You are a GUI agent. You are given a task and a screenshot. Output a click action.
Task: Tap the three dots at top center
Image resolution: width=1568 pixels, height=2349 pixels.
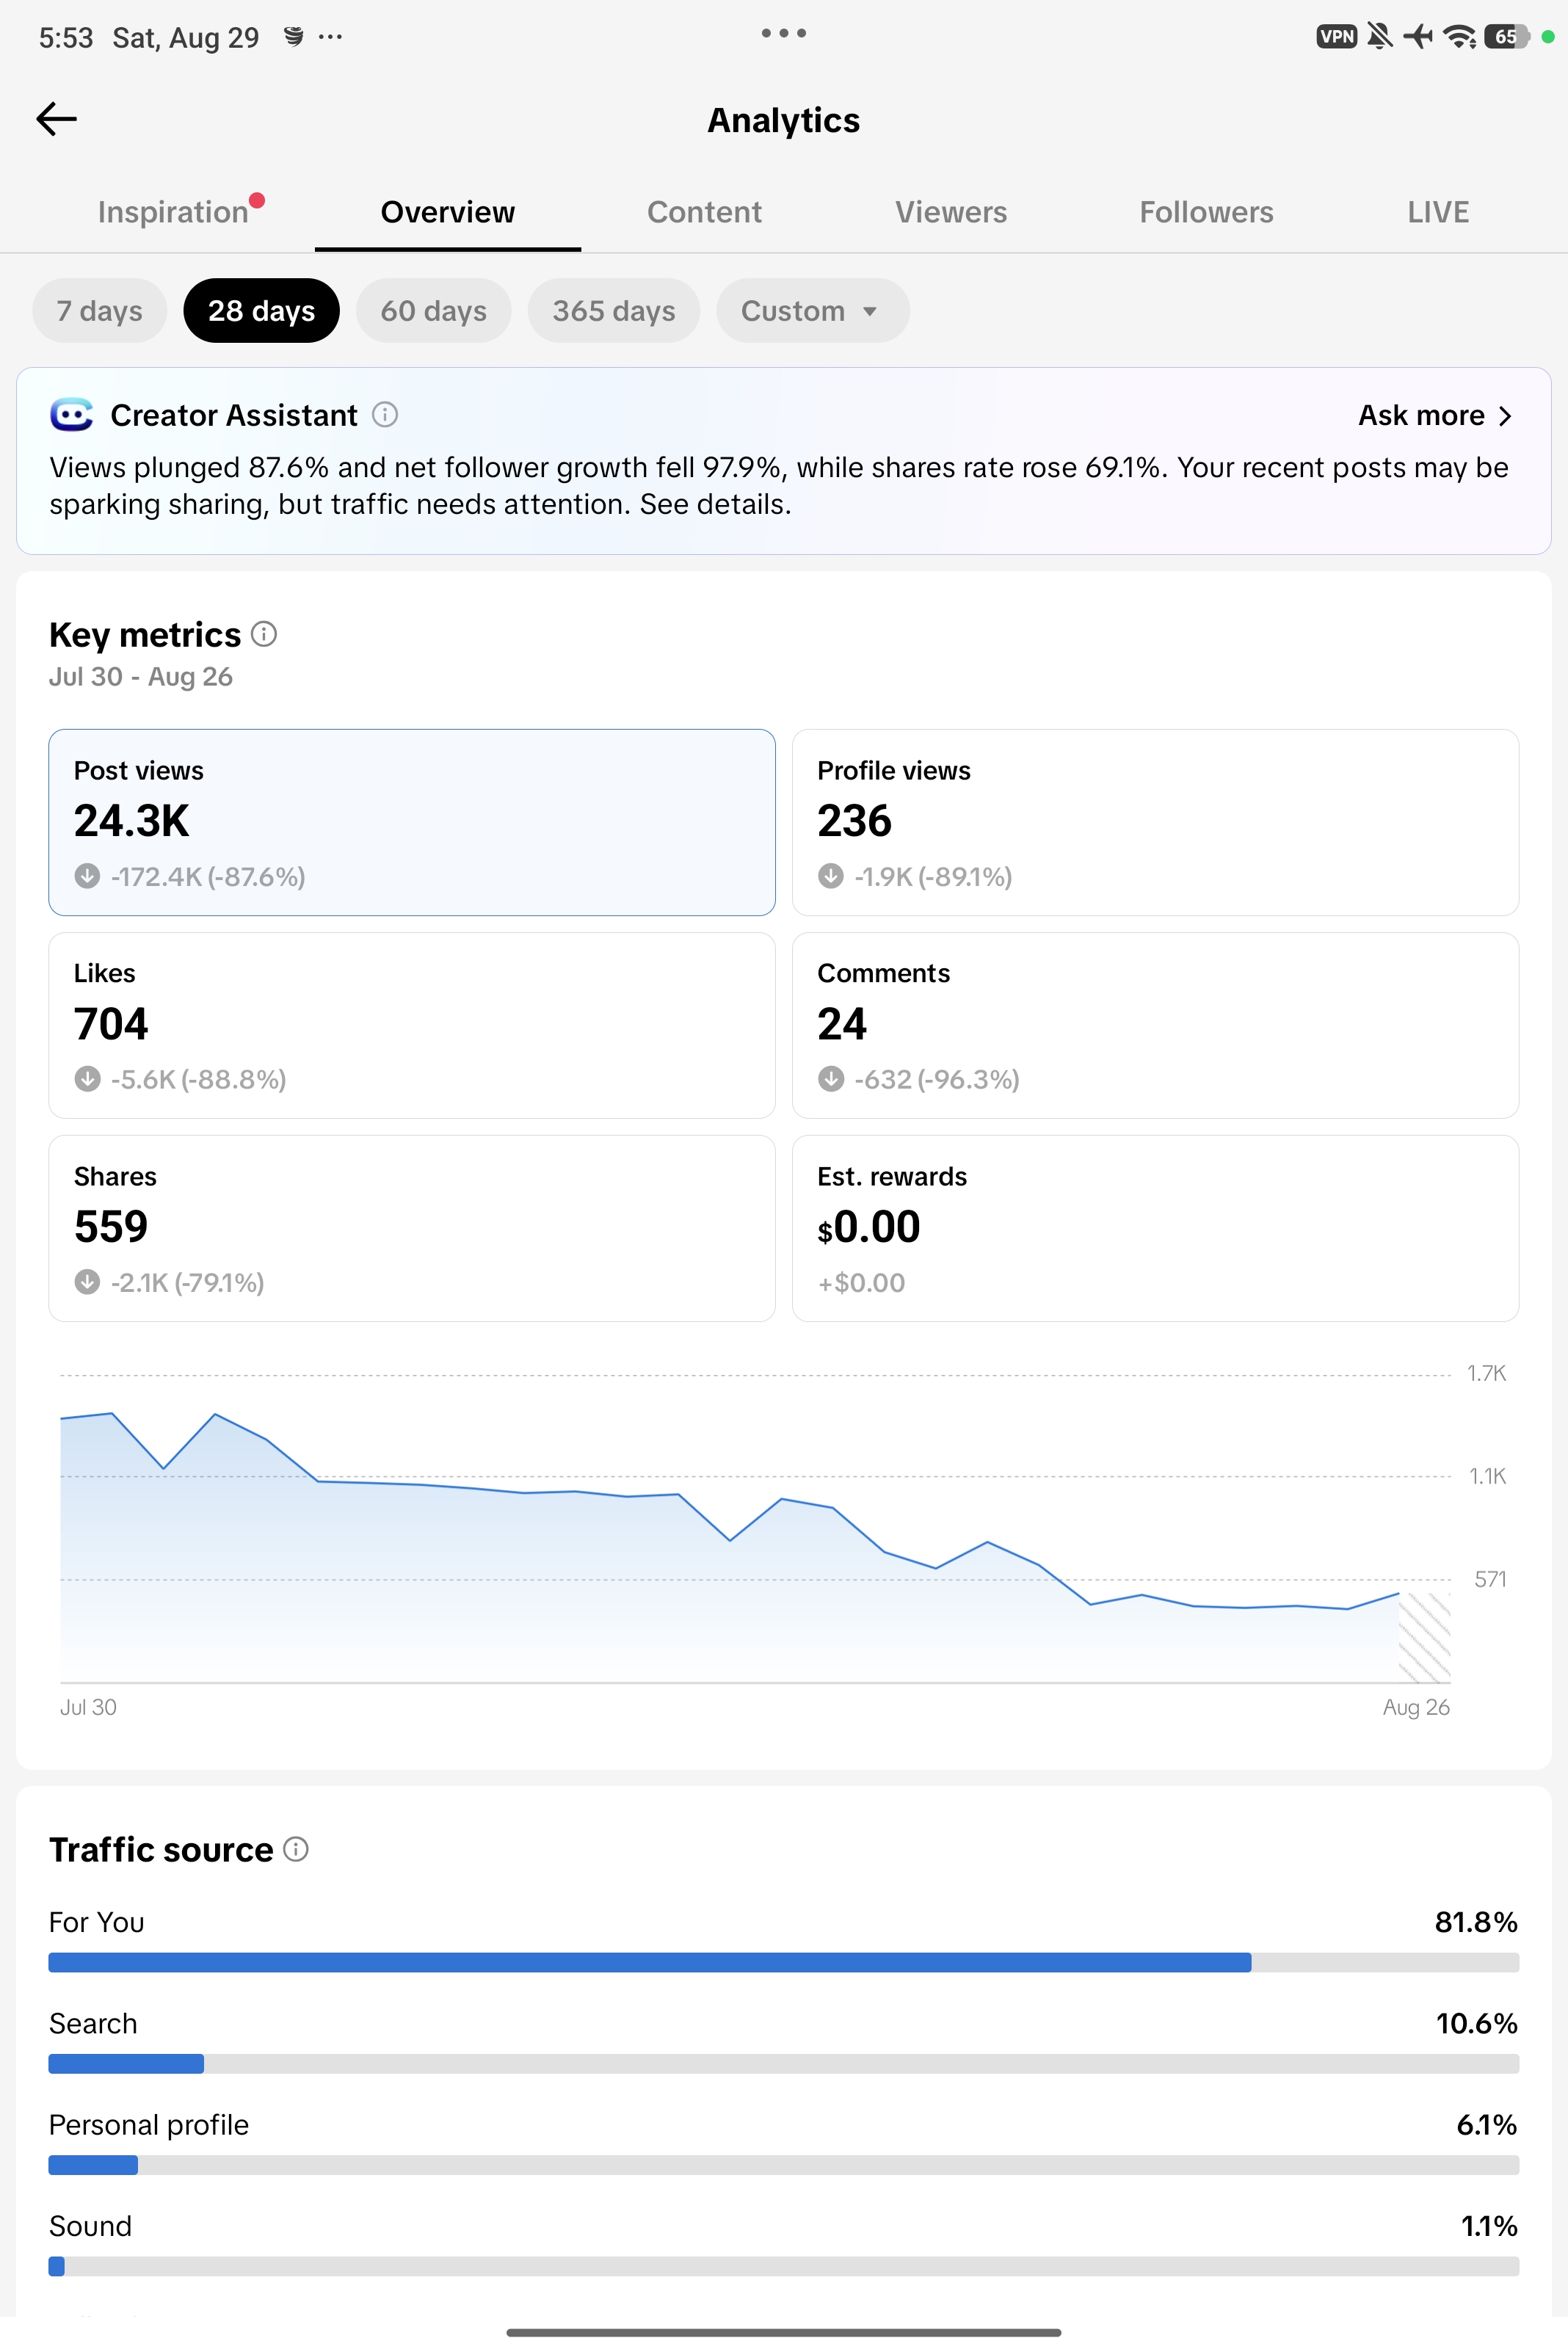click(x=783, y=33)
